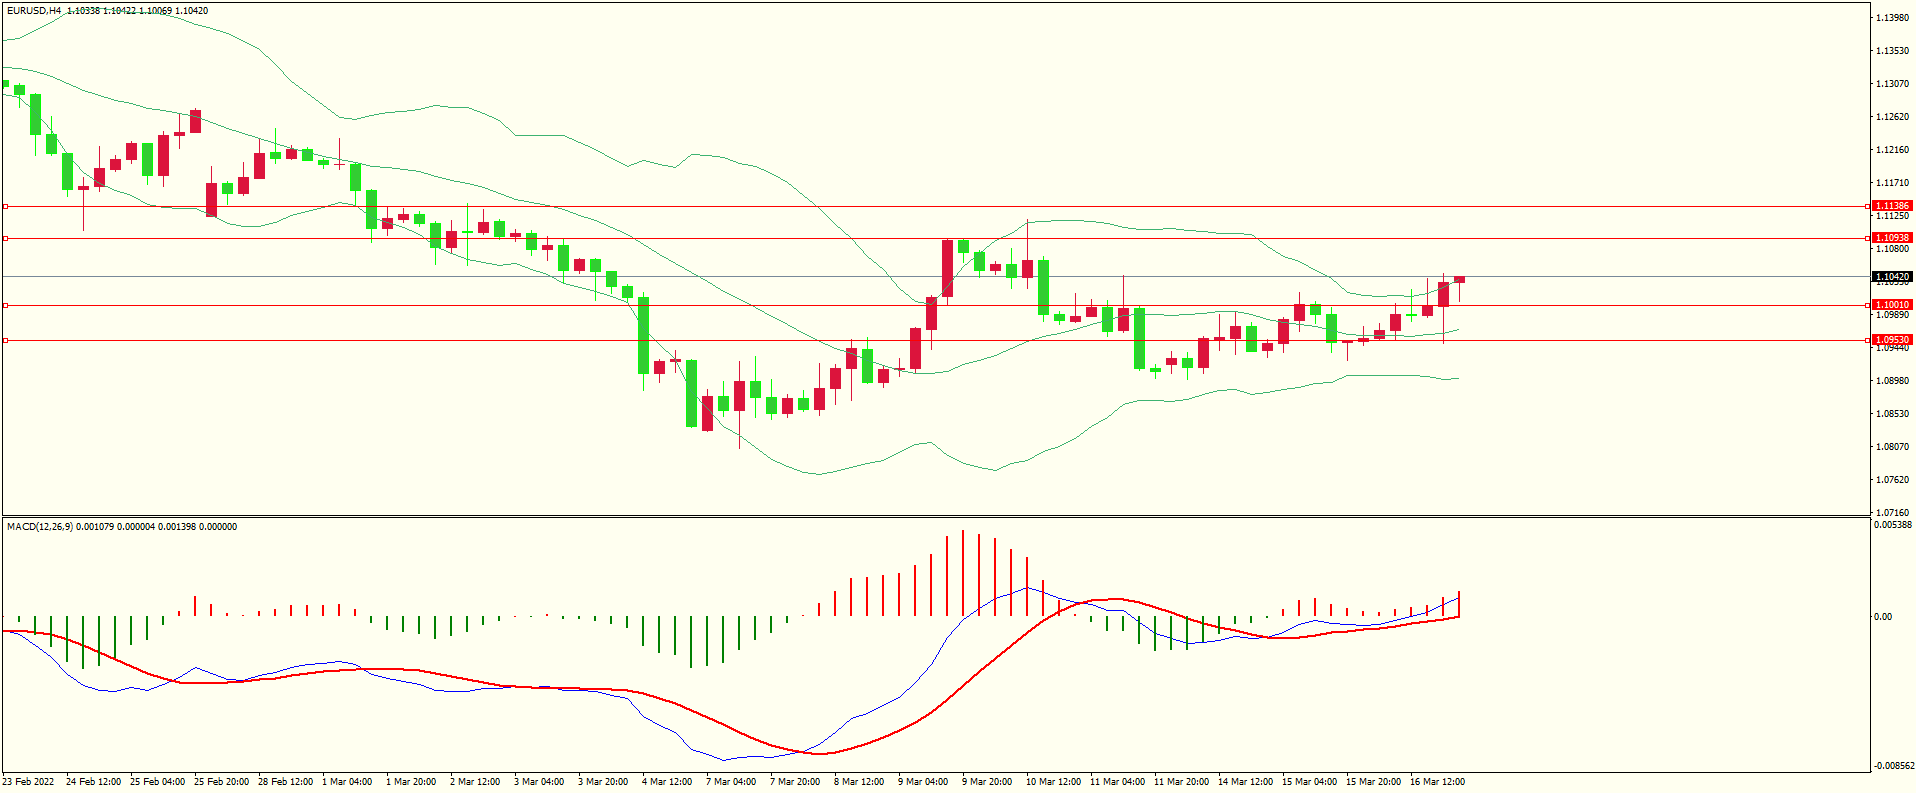Click the 15 Mar 04:00 time label

click(1309, 782)
